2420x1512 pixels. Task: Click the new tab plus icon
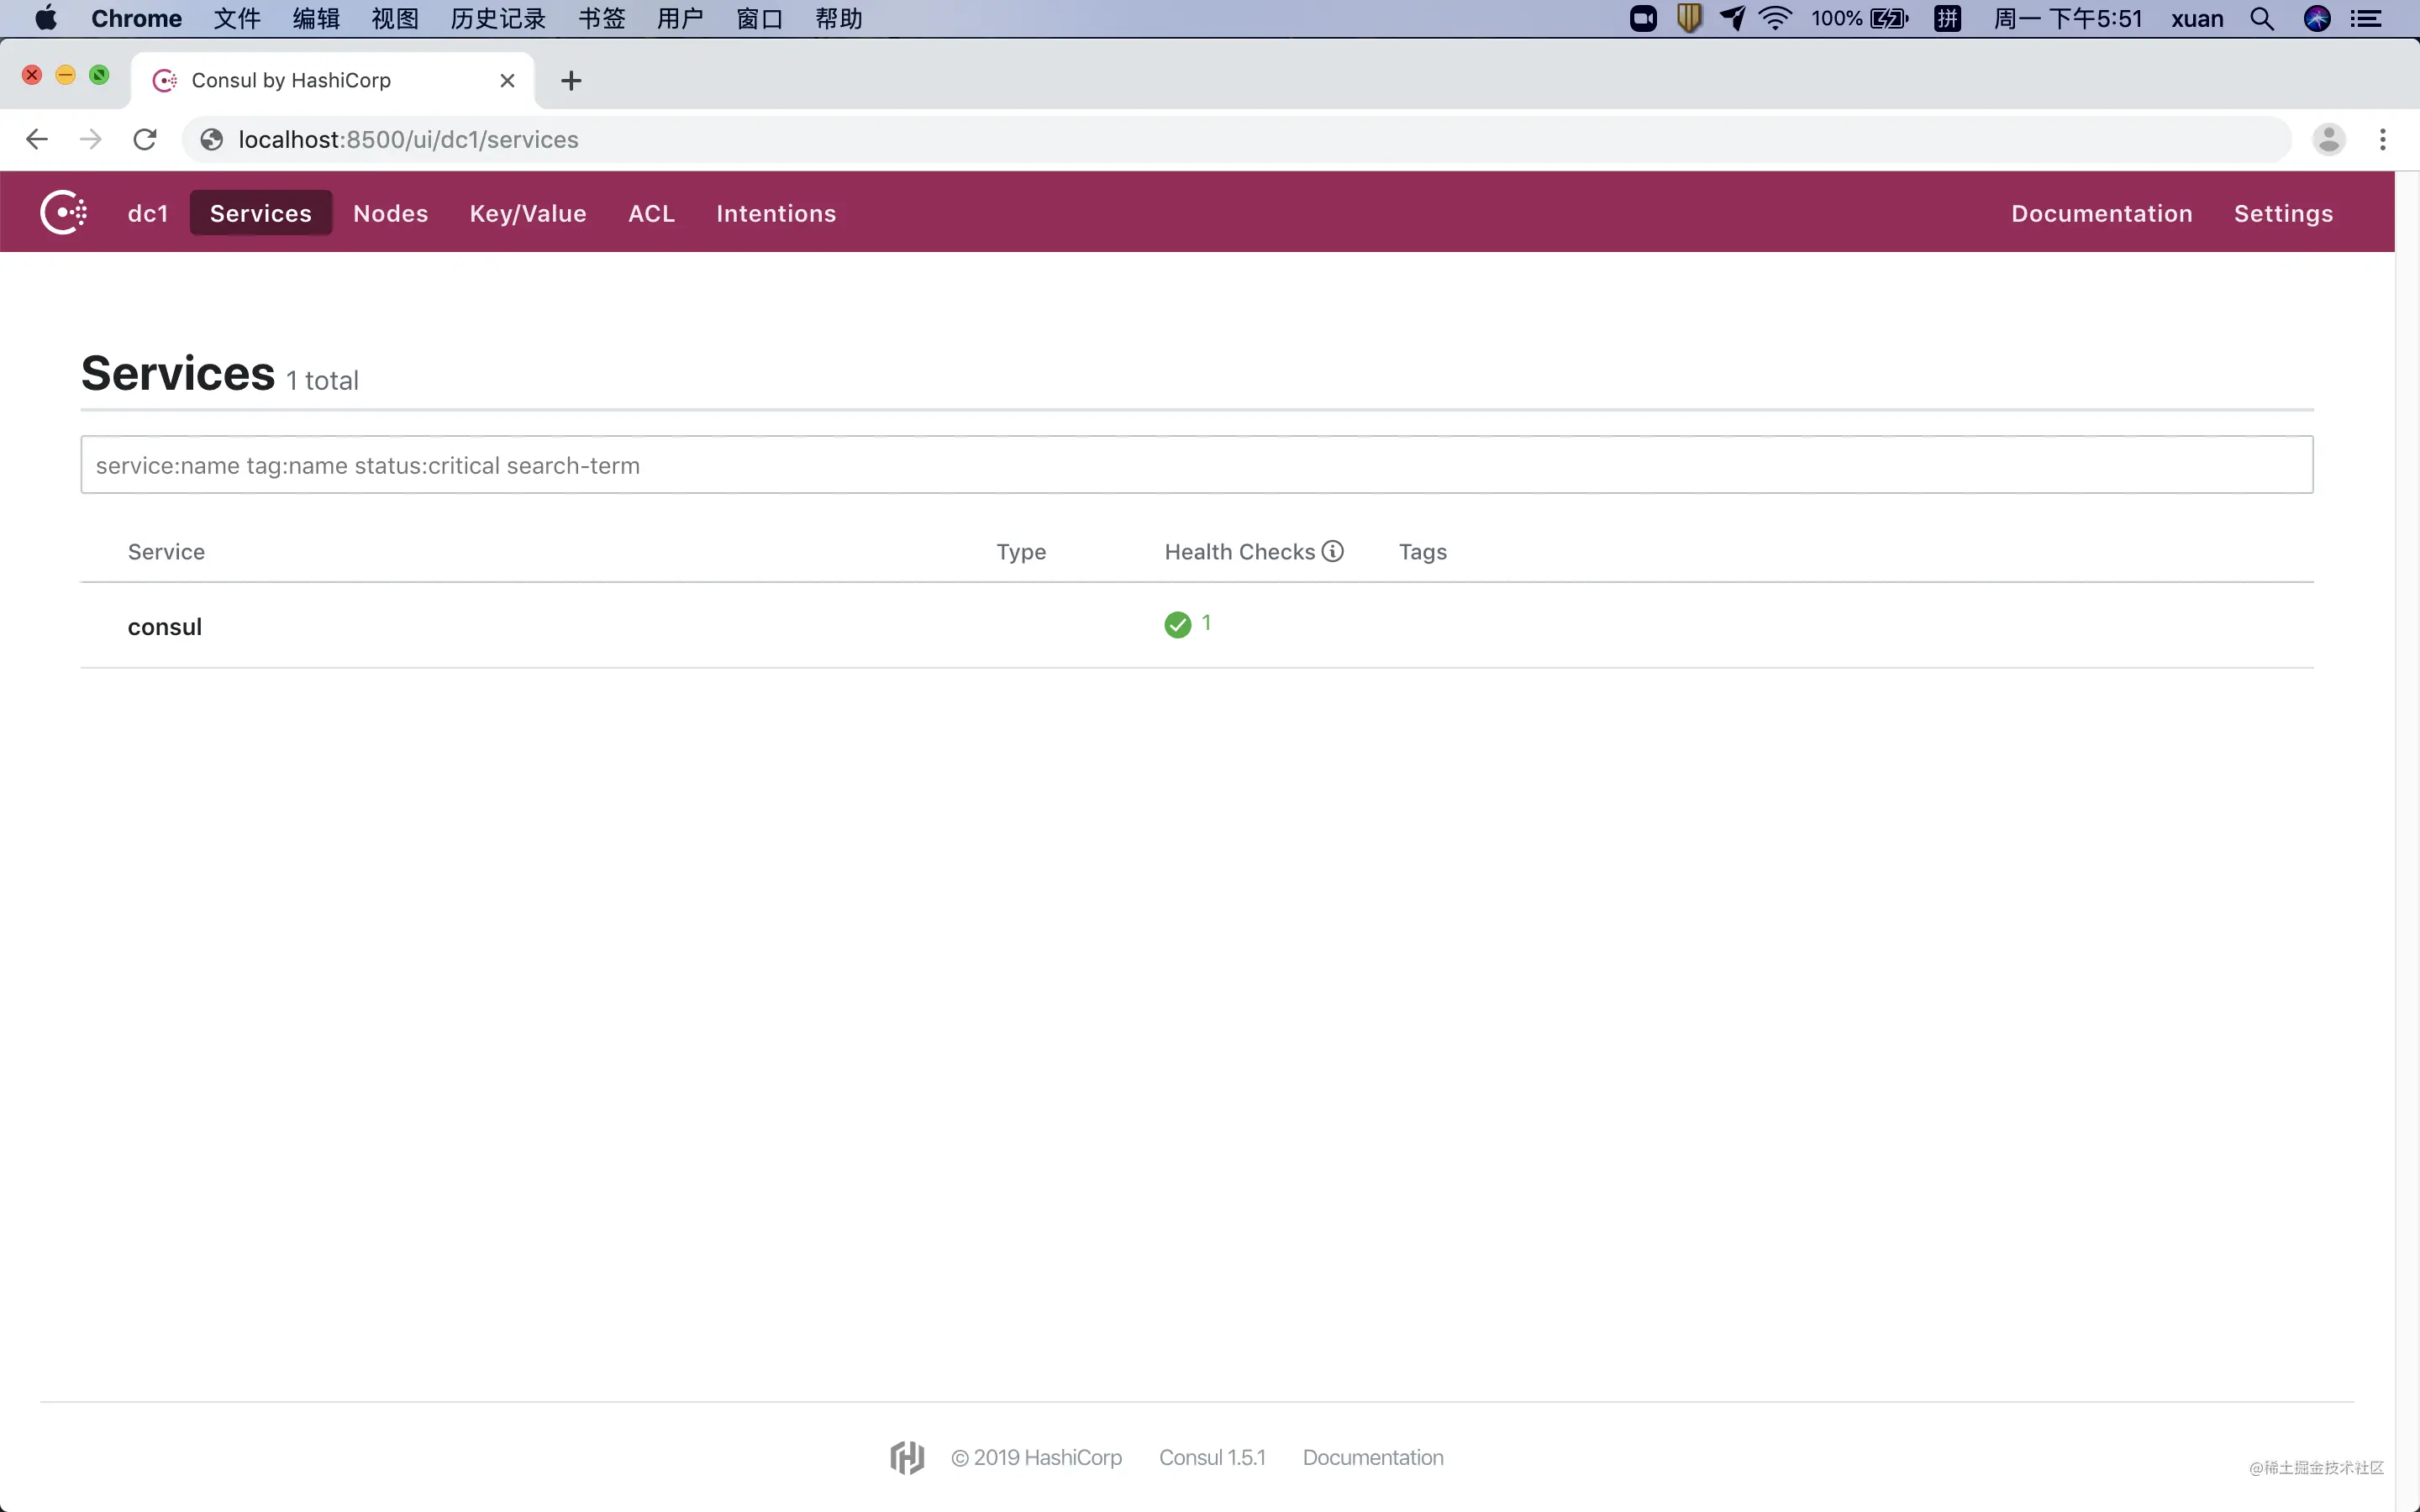point(570,80)
